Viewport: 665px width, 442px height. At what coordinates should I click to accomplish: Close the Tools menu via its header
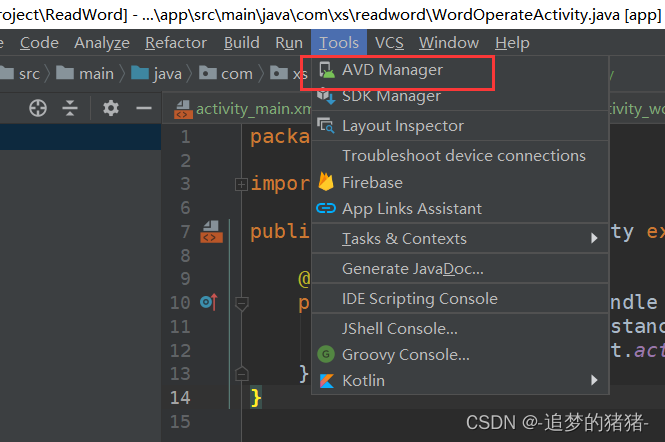click(x=339, y=42)
